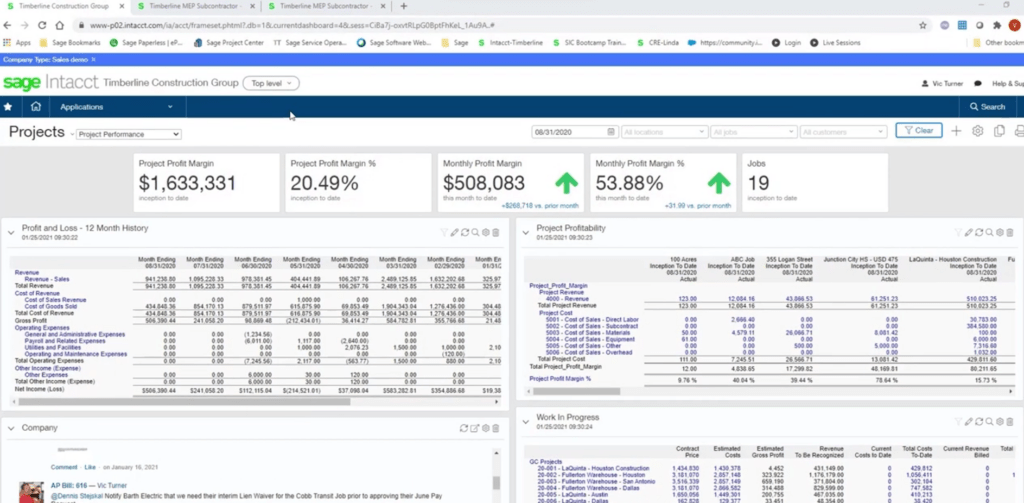The image size is (1024, 503).
Task: Refresh the Profit and Loss panel
Action: point(465,233)
